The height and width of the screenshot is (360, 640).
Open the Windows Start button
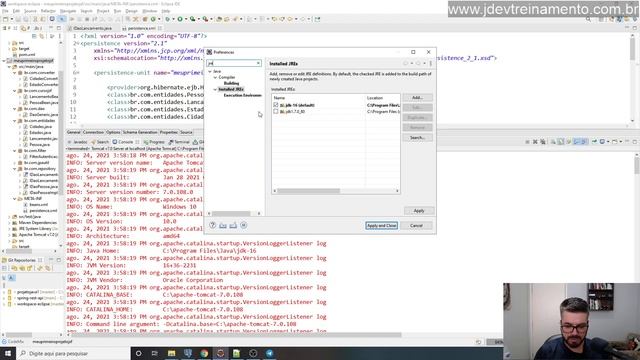click(x=8, y=353)
